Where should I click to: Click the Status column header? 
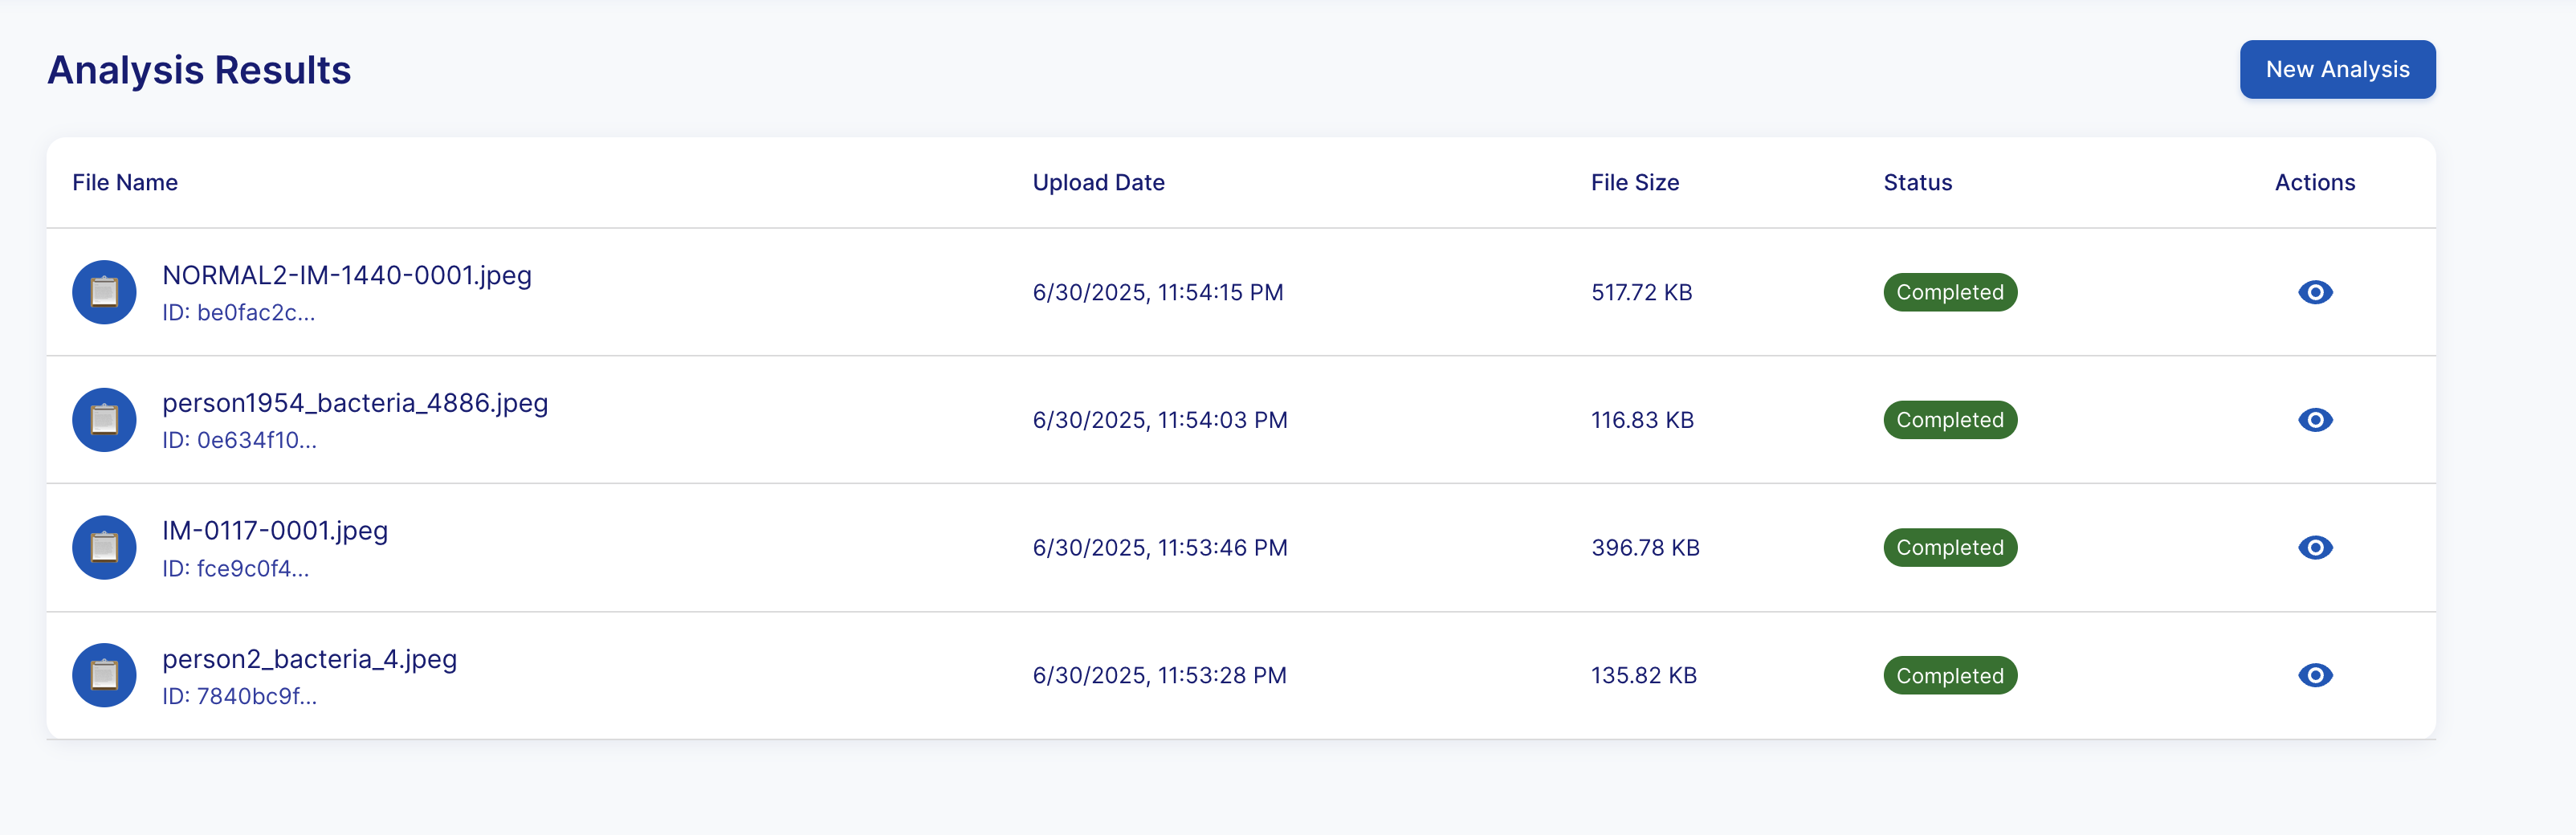(x=1917, y=182)
